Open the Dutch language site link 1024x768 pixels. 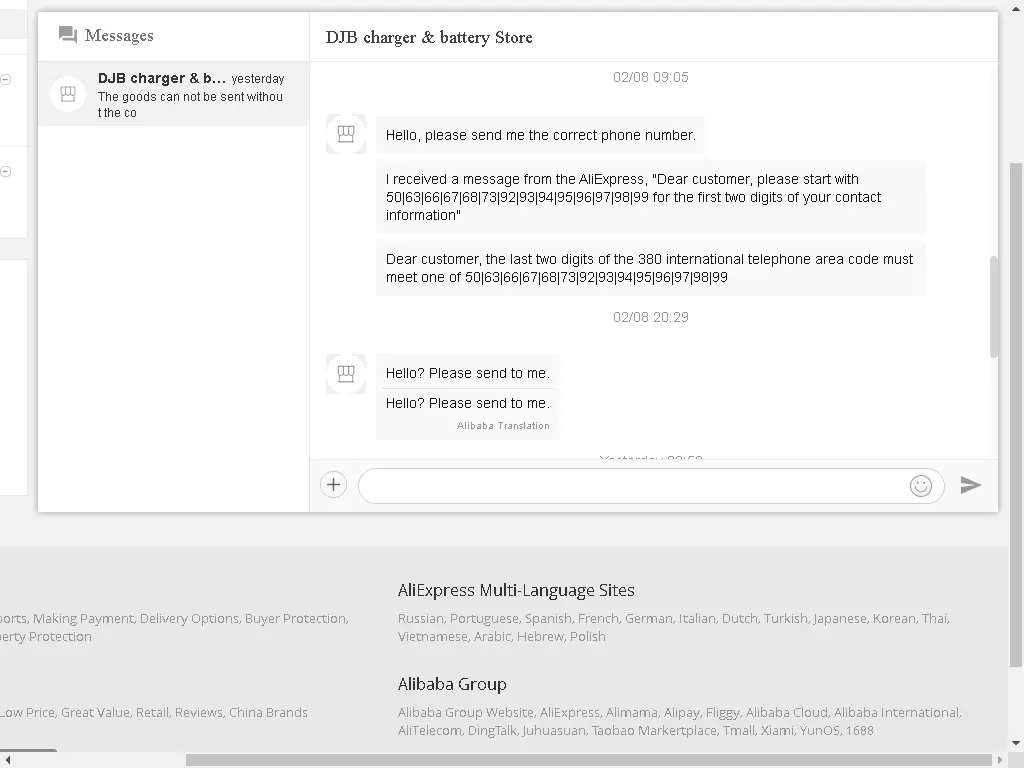click(x=739, y=618)
